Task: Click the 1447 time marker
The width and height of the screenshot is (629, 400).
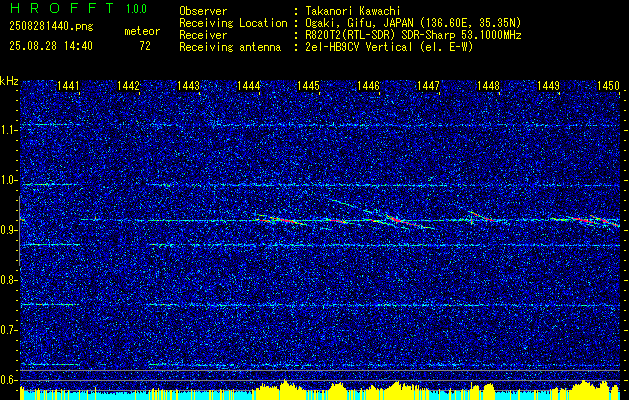Action: (428, 85)
